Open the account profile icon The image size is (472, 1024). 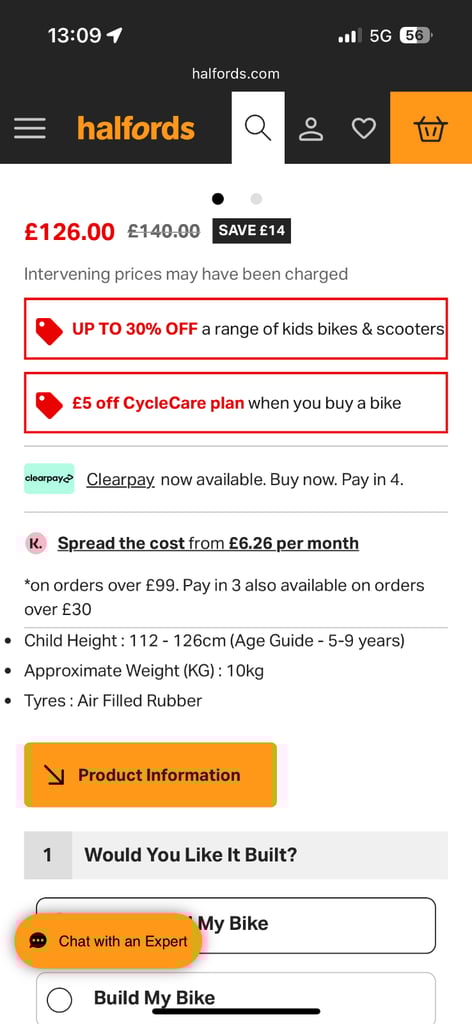[311, 129]
